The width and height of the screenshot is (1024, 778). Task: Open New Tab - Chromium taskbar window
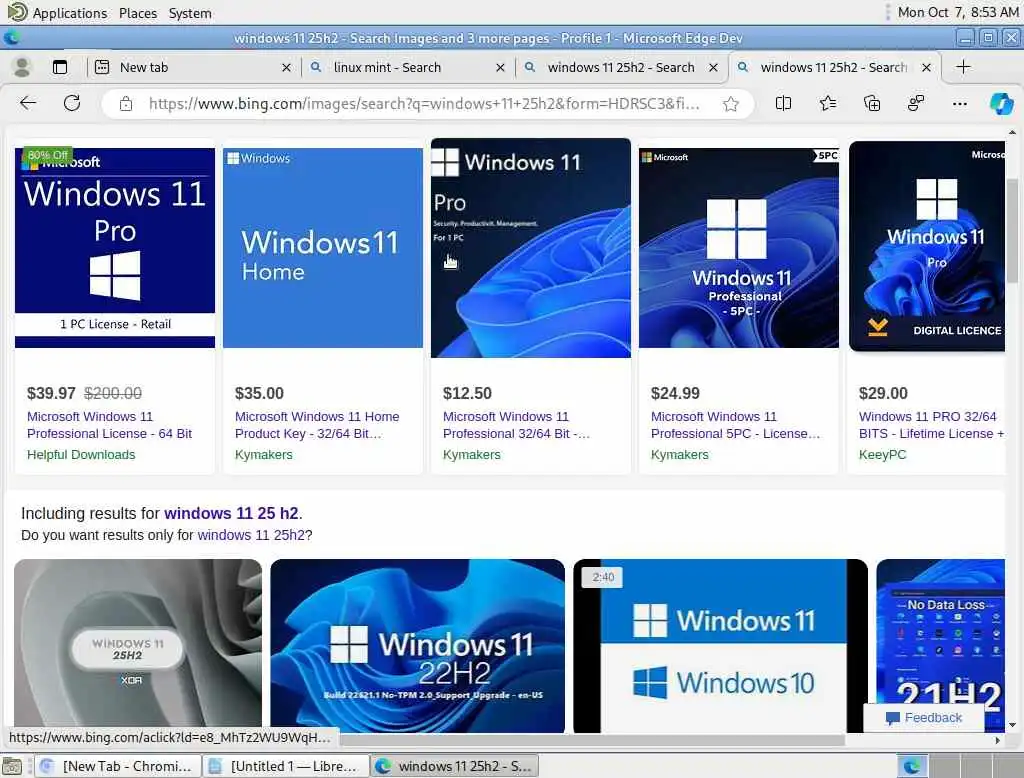(117, 766)
